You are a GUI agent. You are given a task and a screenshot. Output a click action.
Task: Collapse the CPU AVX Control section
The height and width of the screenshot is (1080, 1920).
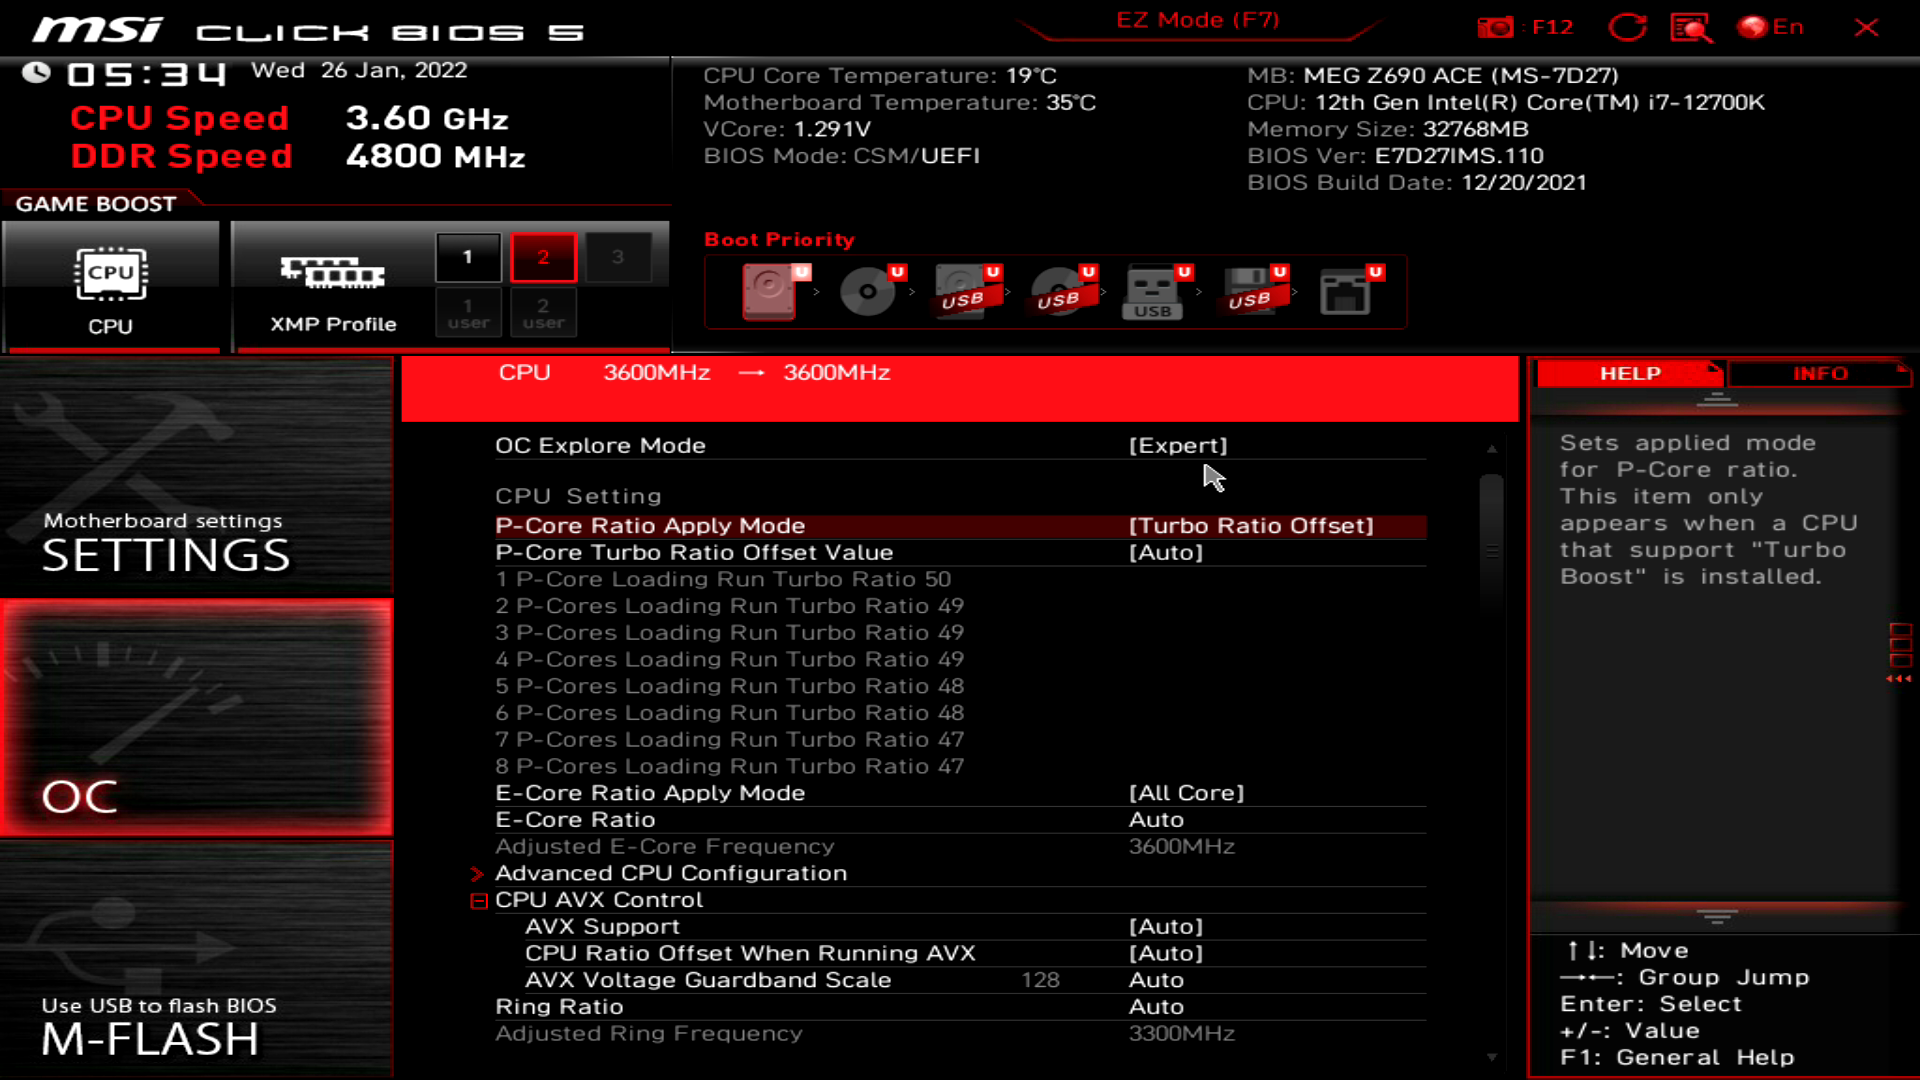tap(478, 899)
